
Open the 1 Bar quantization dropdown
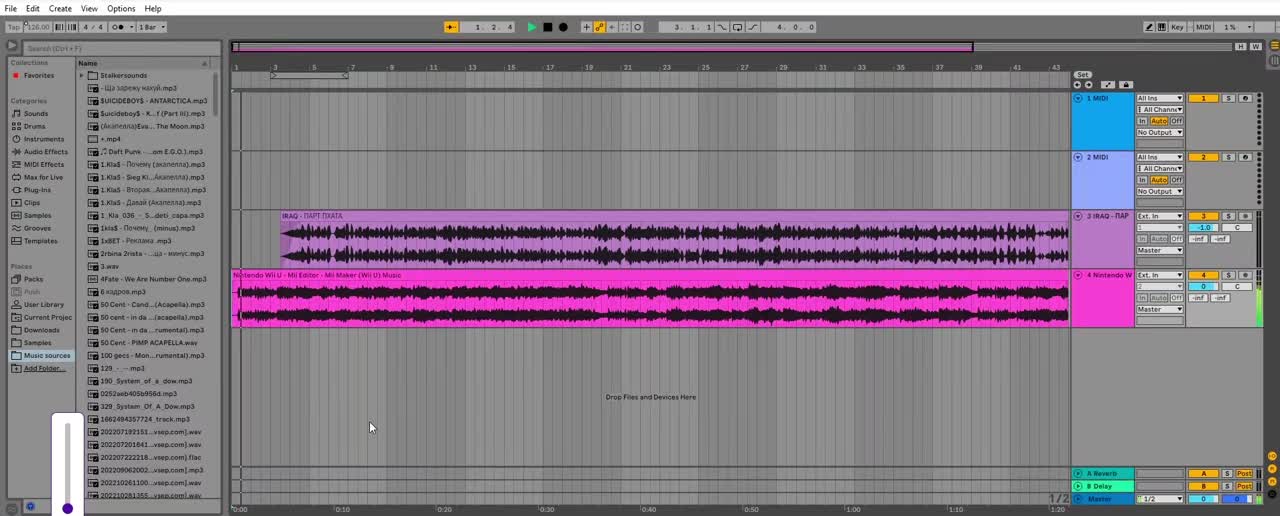click(151, 27)
